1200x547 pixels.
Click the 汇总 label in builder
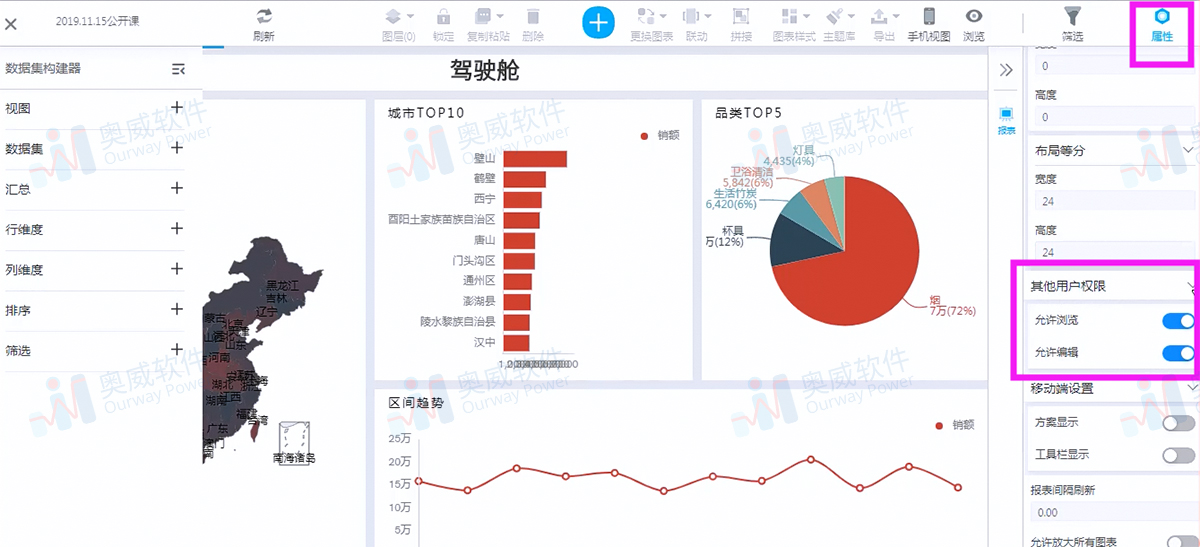pos(18,189)
